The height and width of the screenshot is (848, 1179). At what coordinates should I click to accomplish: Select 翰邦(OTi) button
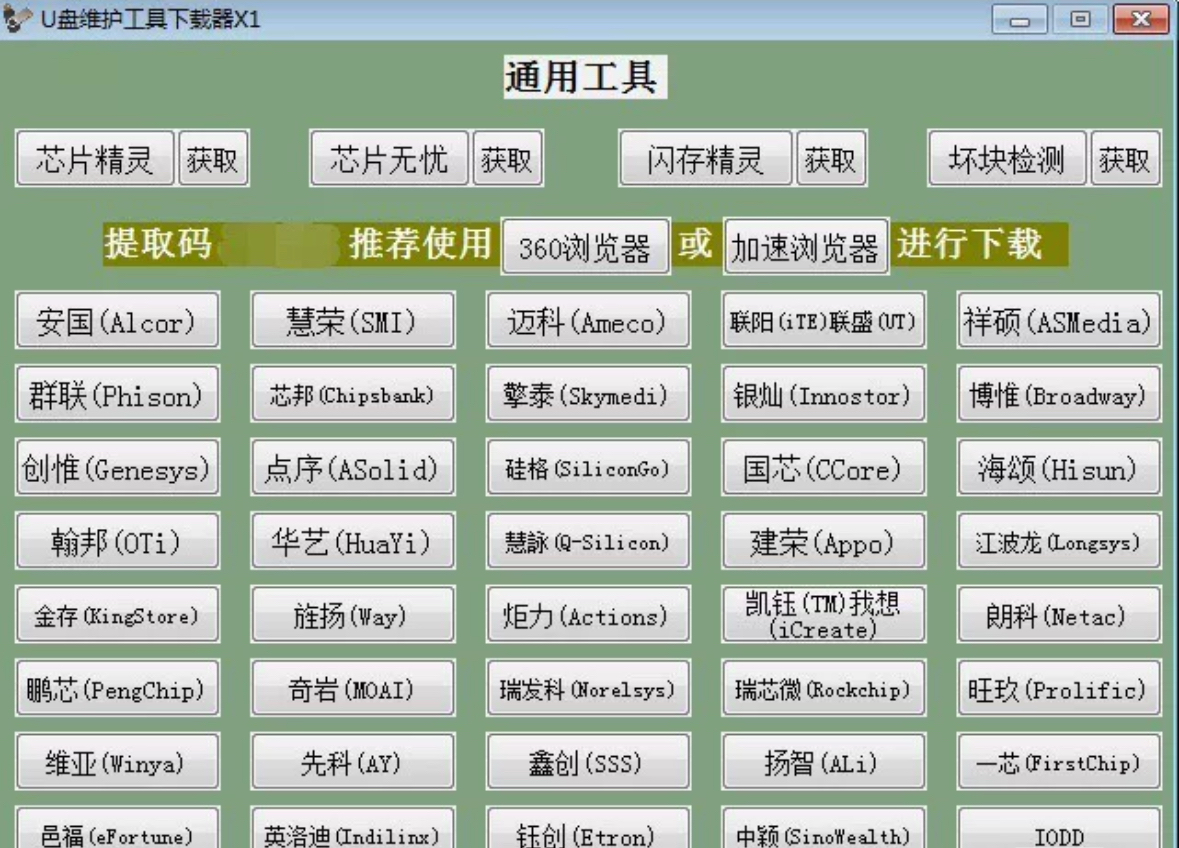click(x=117, y=541)
